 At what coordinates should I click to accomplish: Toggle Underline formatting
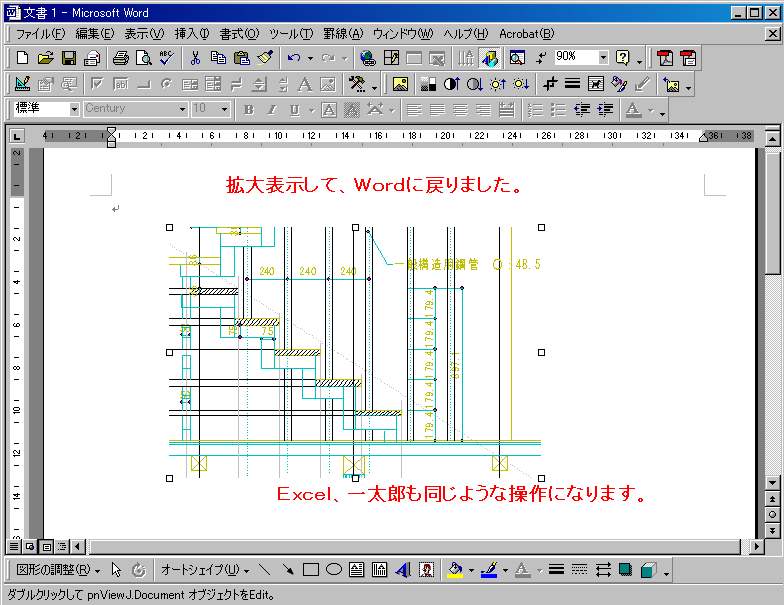(294, 110)
